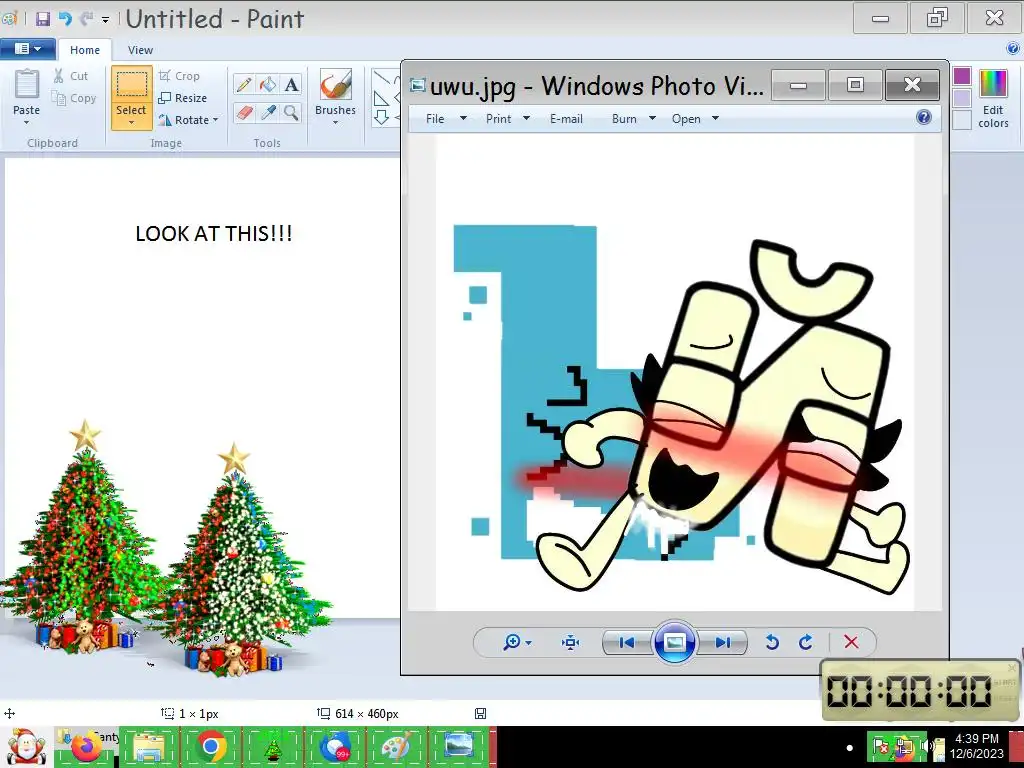Open Paint help question mark icon
The height and width of the screenshot is (768, 1024).
[1013, 48]
